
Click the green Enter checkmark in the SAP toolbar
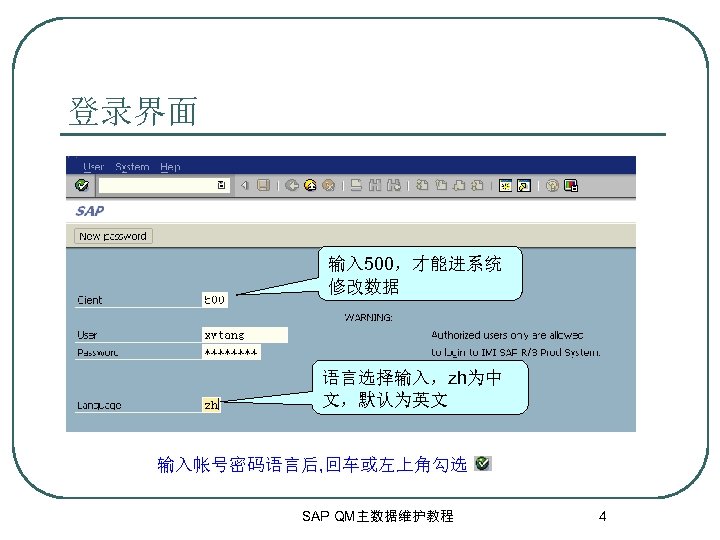click(82, 186)
